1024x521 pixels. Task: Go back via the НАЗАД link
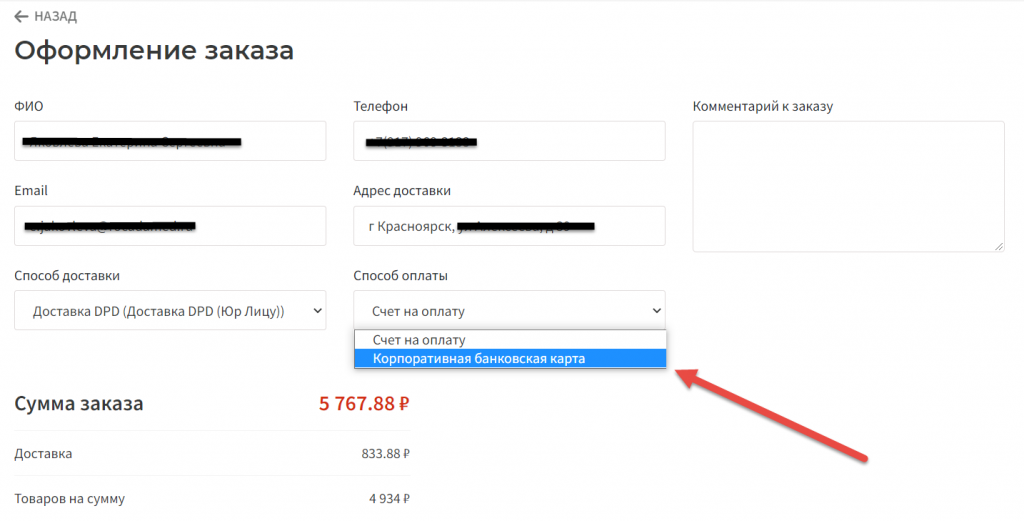pos(55,16)
